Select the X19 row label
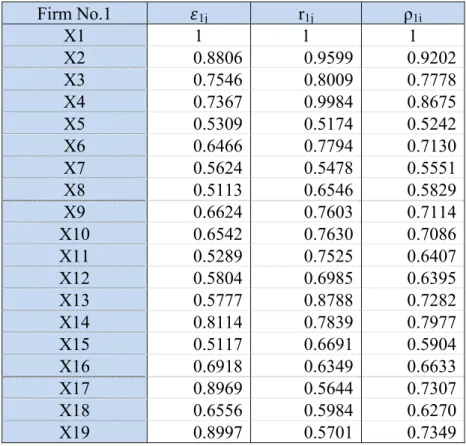The height and width of the screenshot is (446, 466). (74, 432)
